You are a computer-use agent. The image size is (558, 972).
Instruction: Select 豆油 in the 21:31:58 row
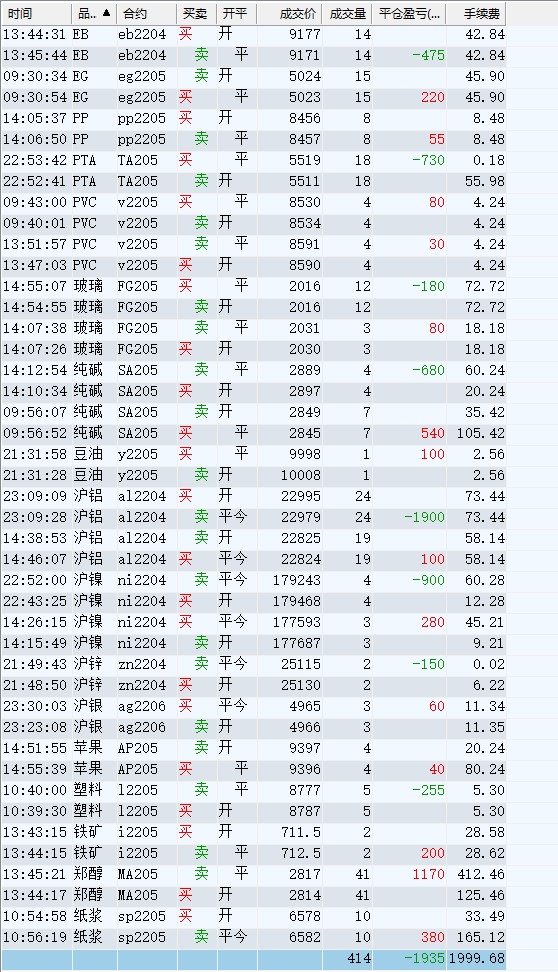88,454
